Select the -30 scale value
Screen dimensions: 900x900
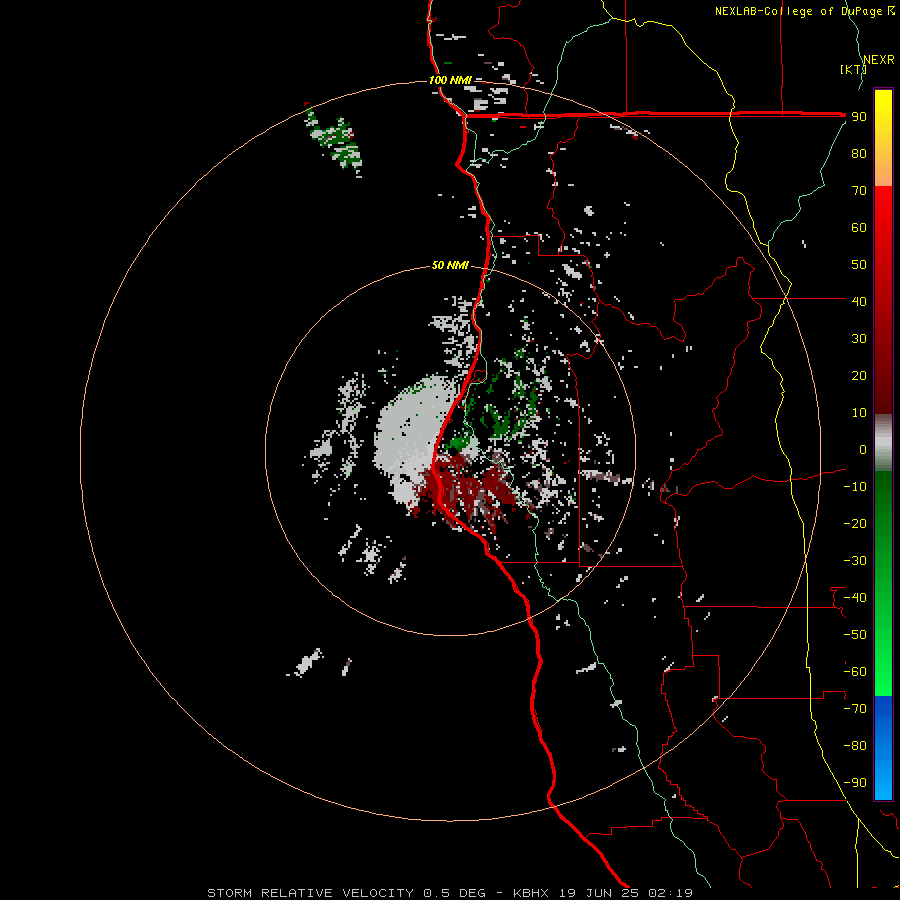[x=855, y=561]
